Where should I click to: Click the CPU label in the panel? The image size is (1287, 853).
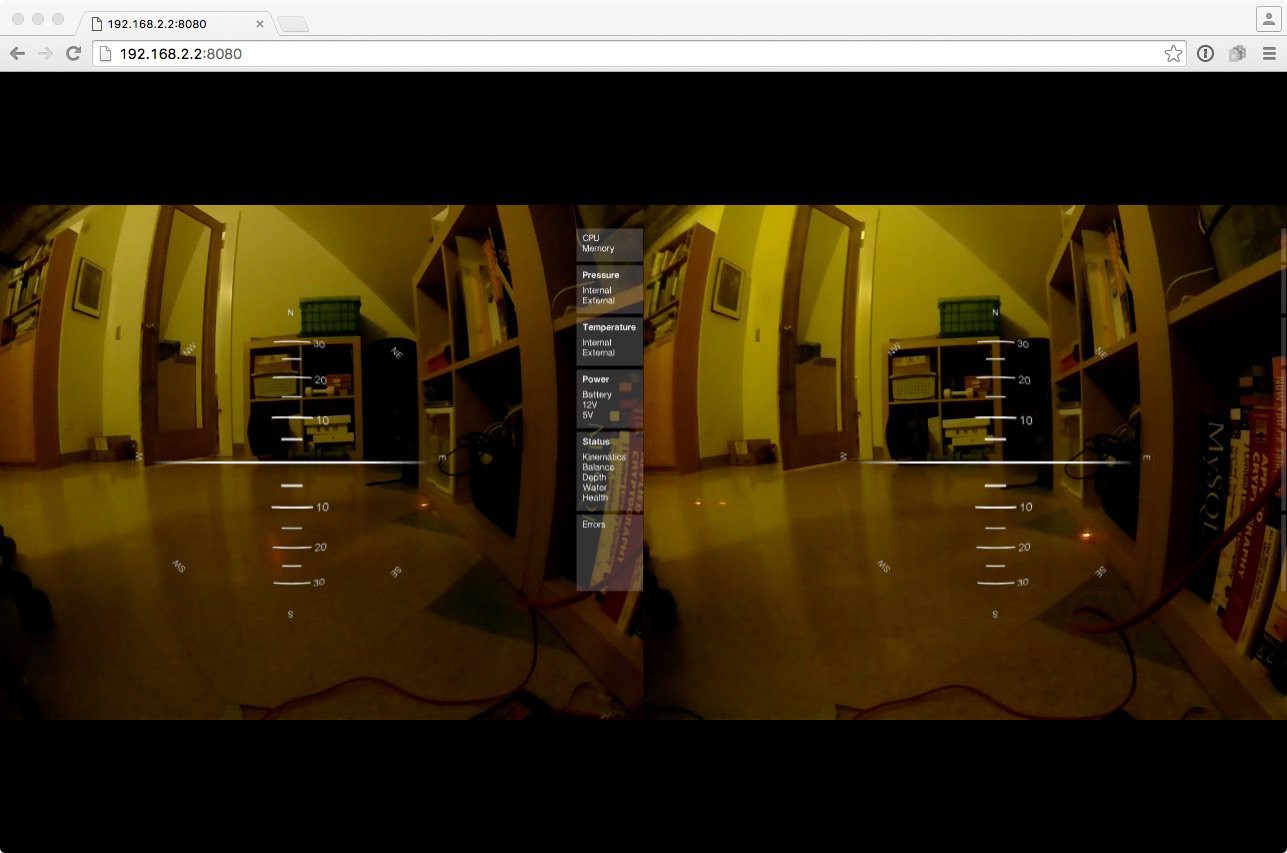click(x=591, y=238)
